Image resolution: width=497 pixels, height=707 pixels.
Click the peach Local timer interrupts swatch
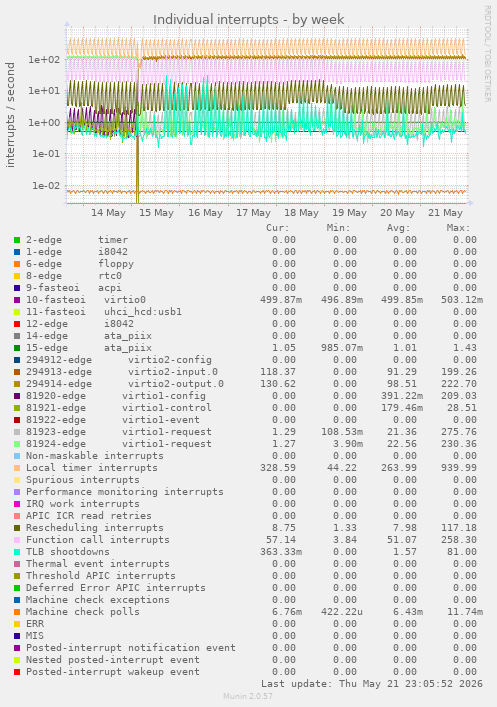[17, 468]
